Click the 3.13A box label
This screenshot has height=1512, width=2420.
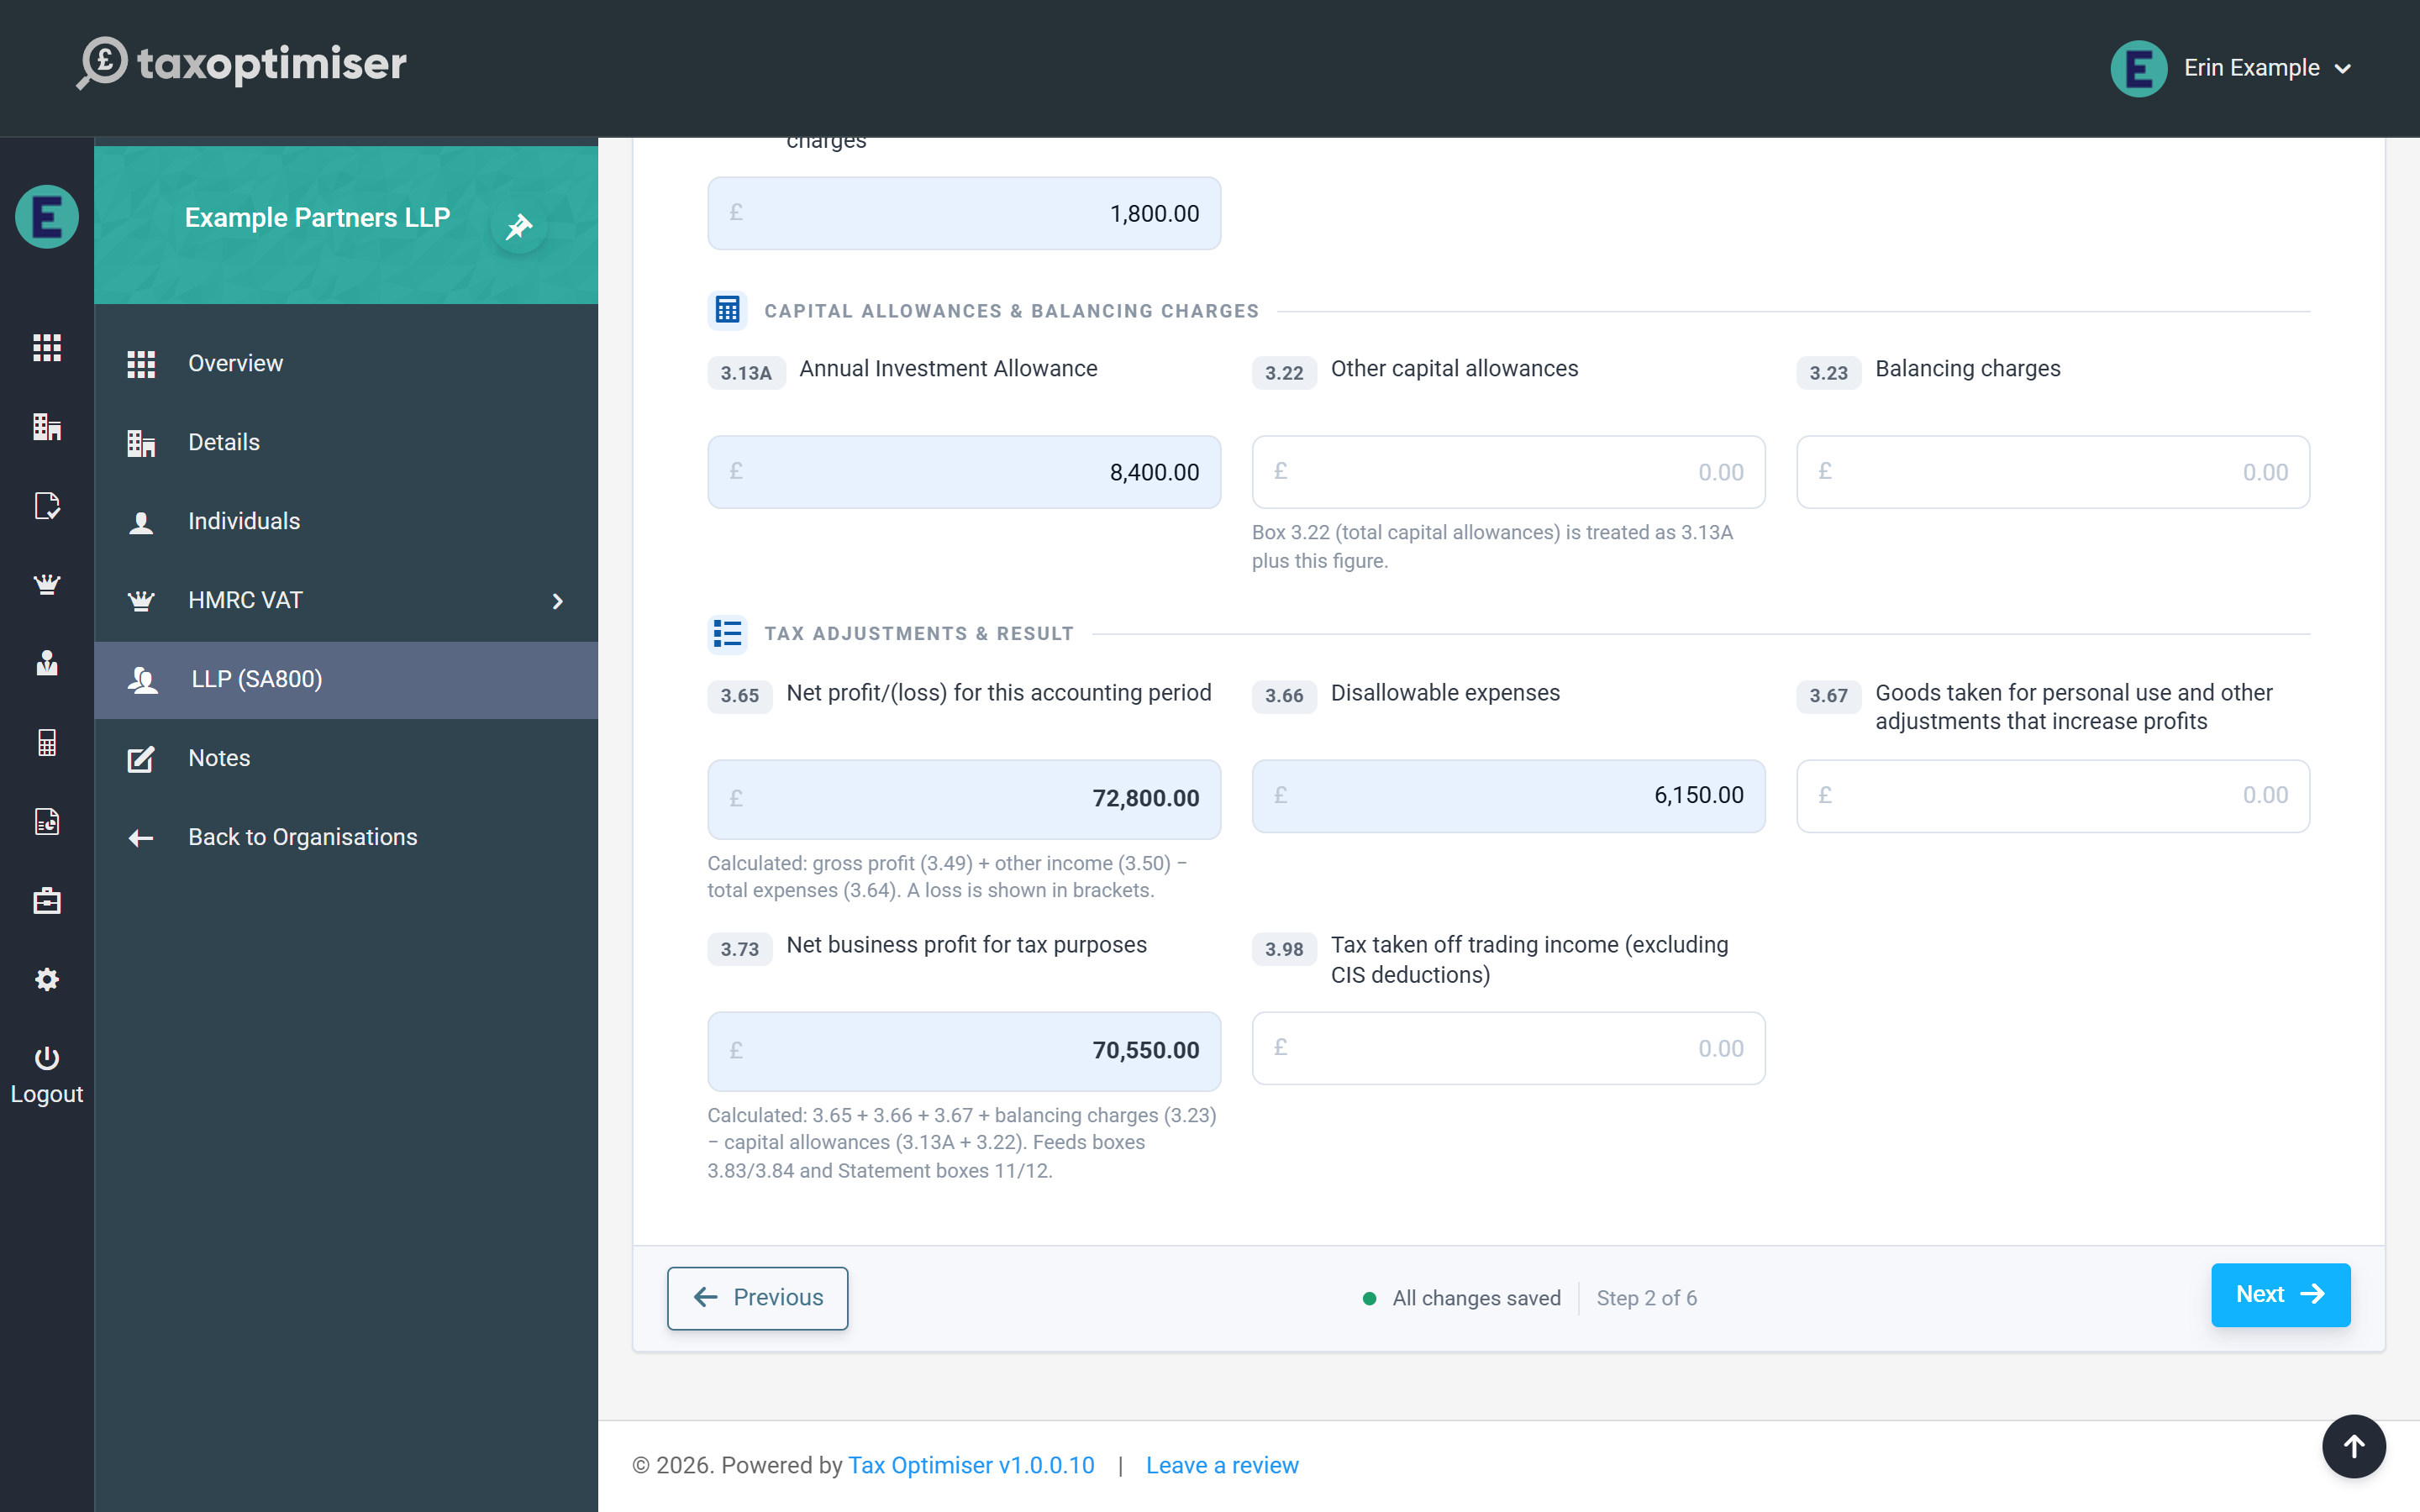(746, 373)
